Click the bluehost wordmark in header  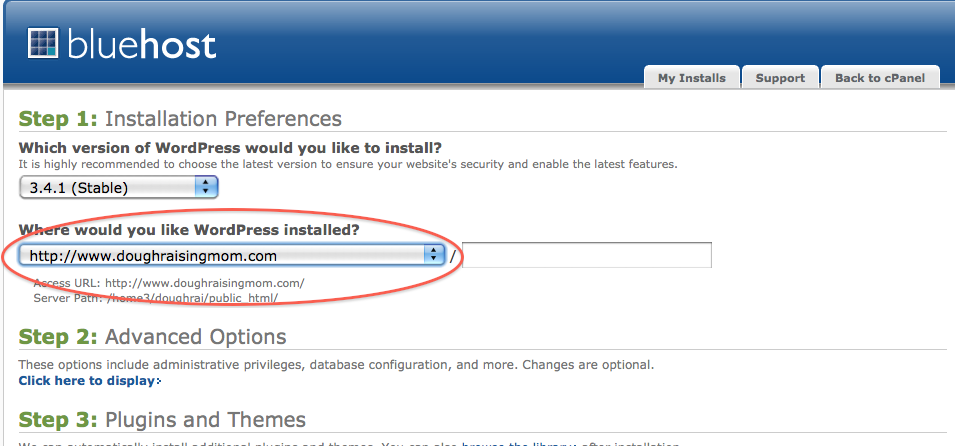click(141, 45)
